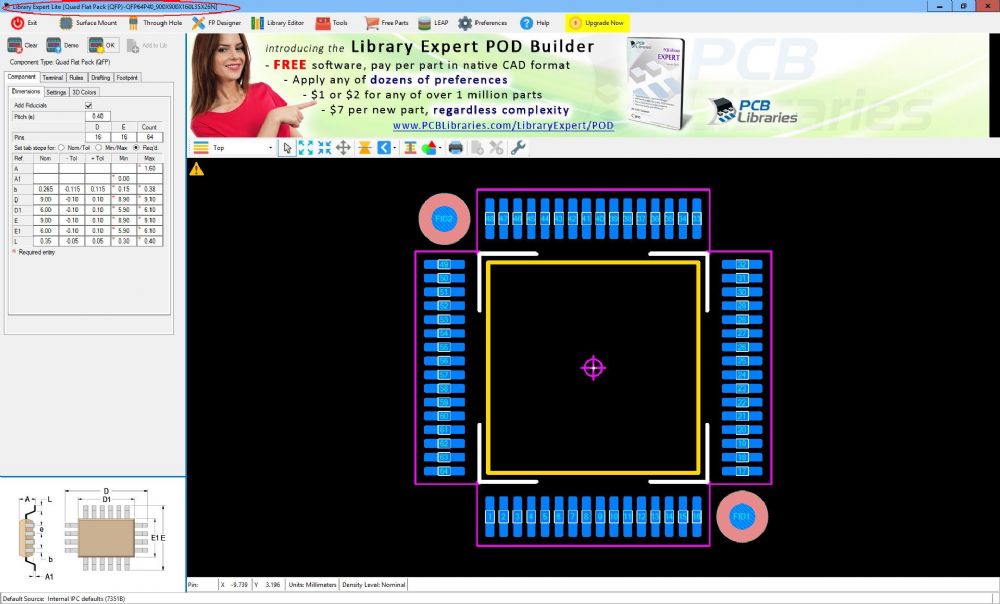The image size is (1000, 604).
Task: Open the PCBLibraries.com POD link
Action: tap(502, 126)
